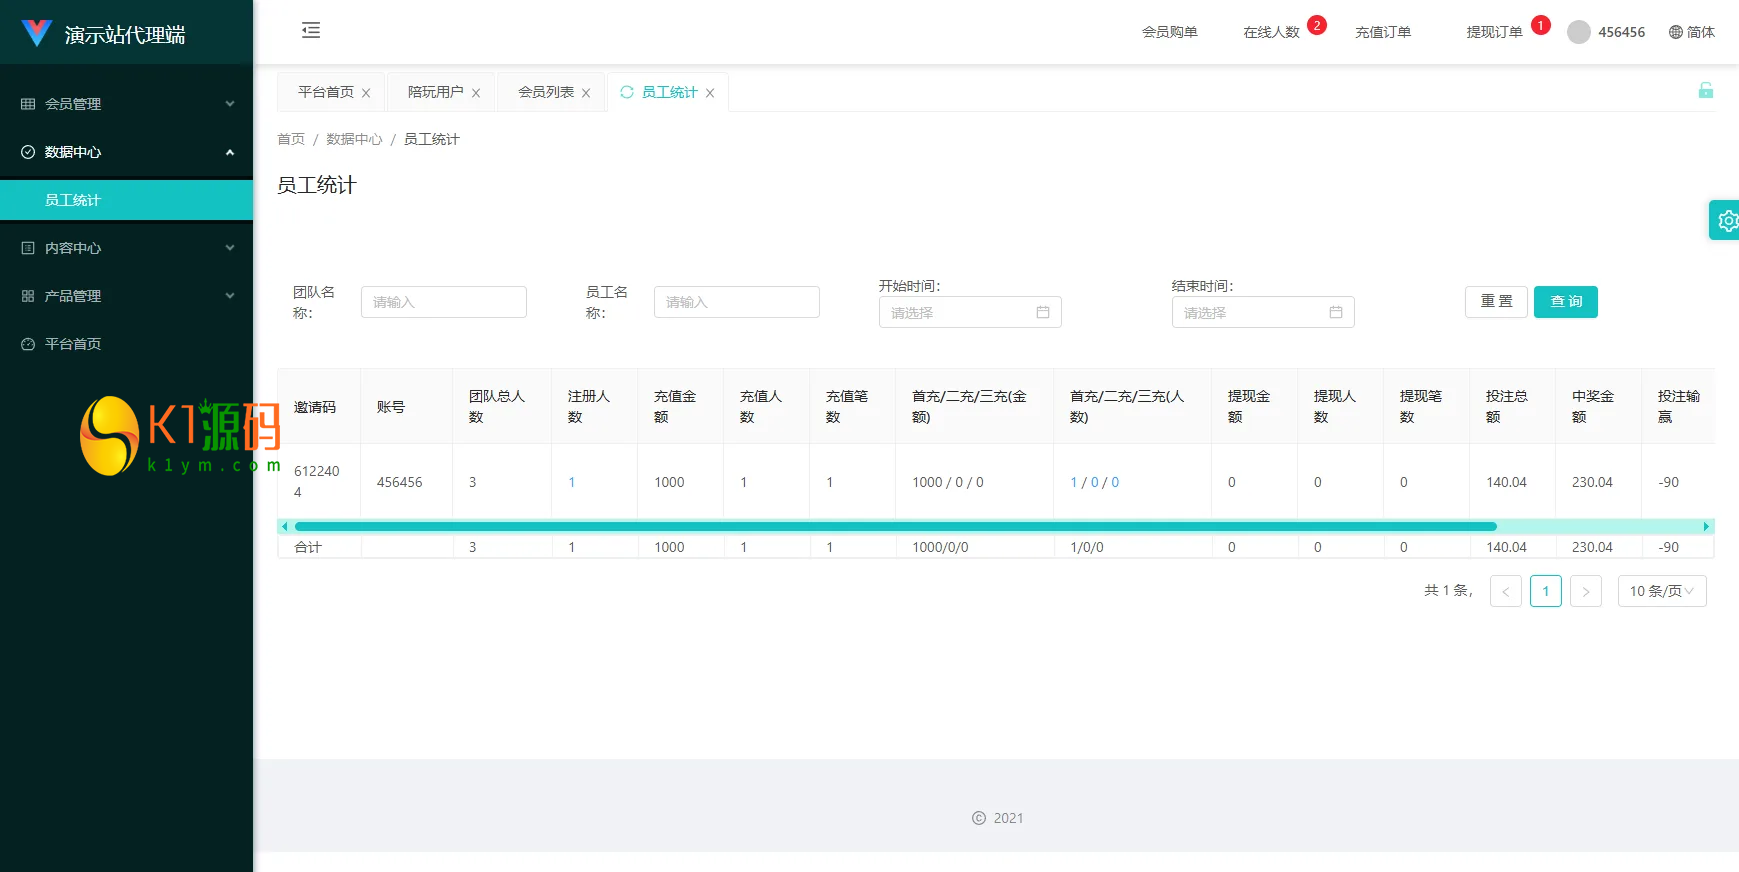Expand the 产品管理 menu chevron
Viewport: 1739px width, 872px height.
tap(230, 296)
